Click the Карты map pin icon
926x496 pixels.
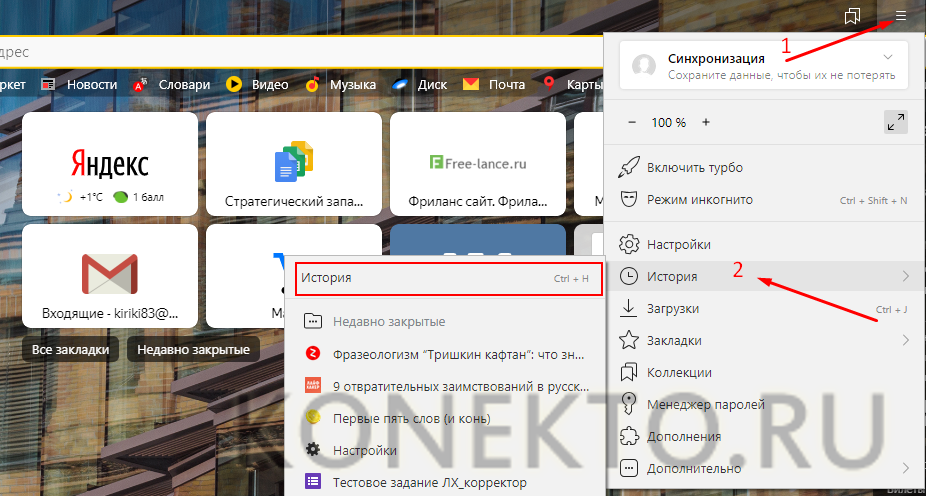tap(550, 84)
